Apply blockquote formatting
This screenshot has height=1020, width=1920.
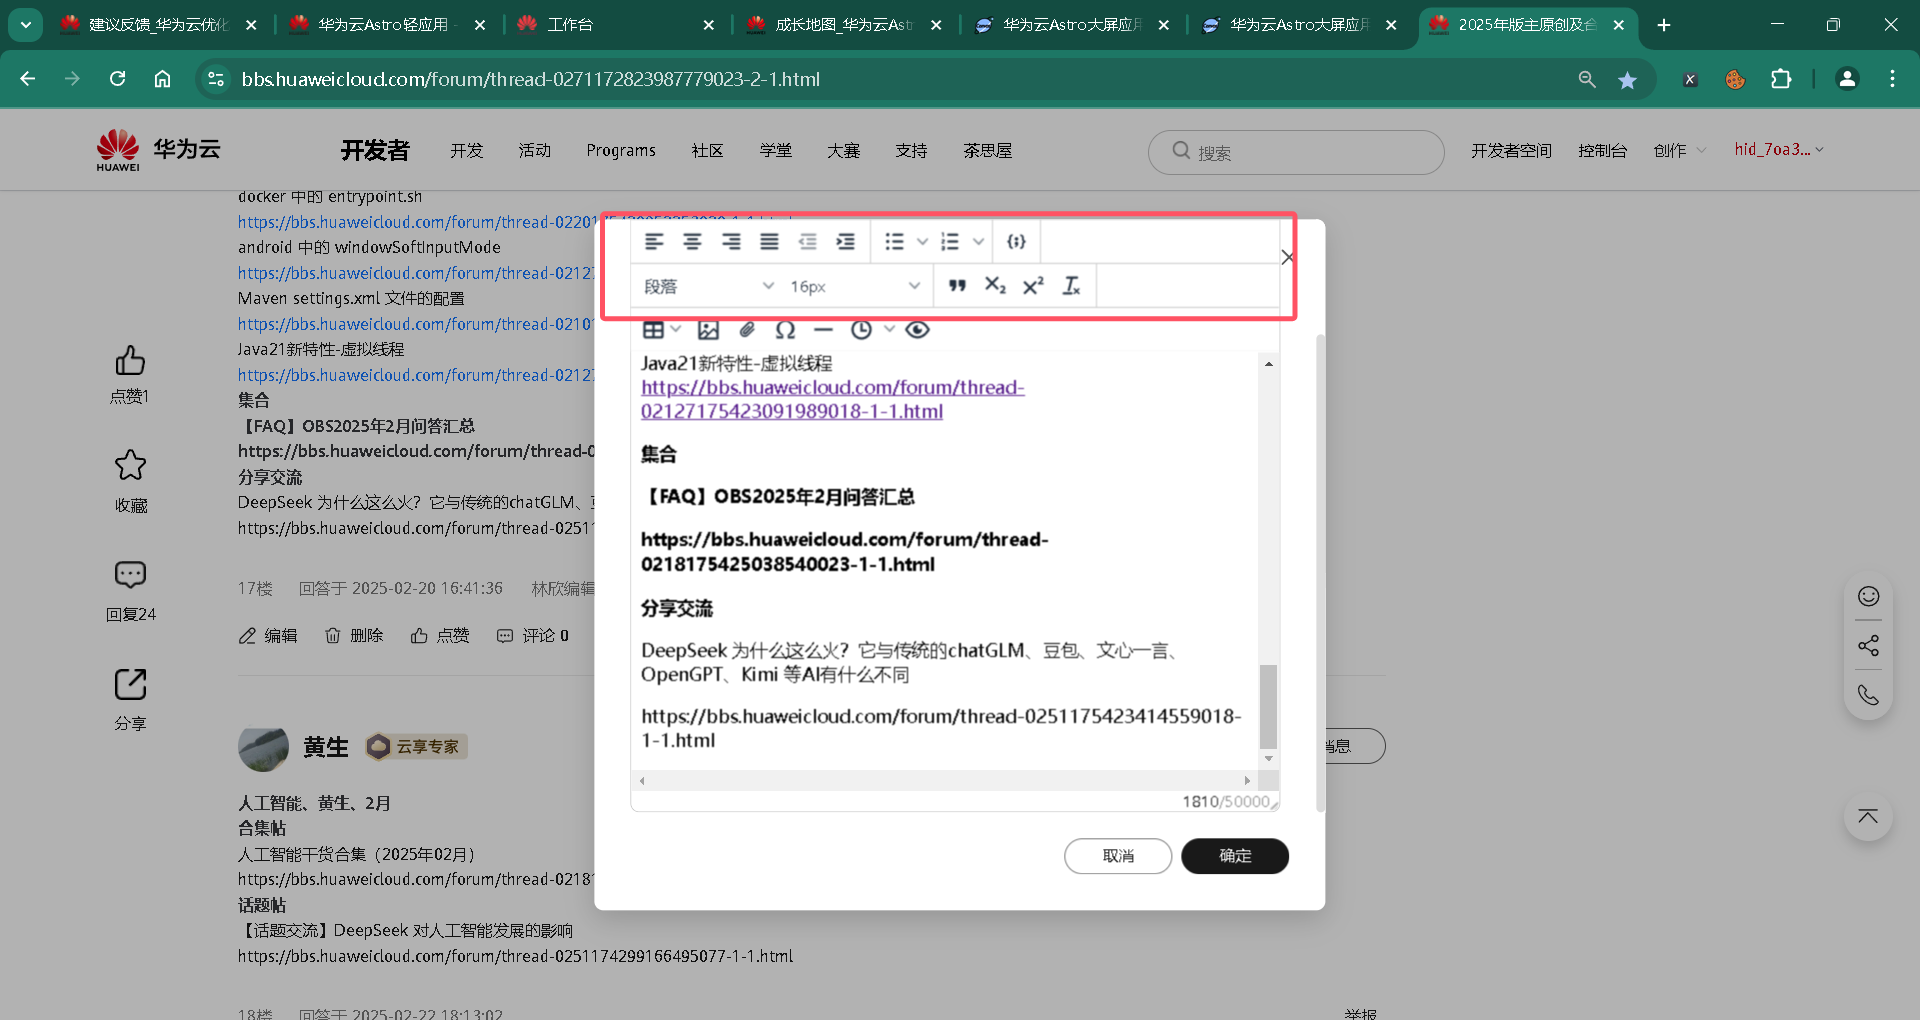(x=957, y=286)
